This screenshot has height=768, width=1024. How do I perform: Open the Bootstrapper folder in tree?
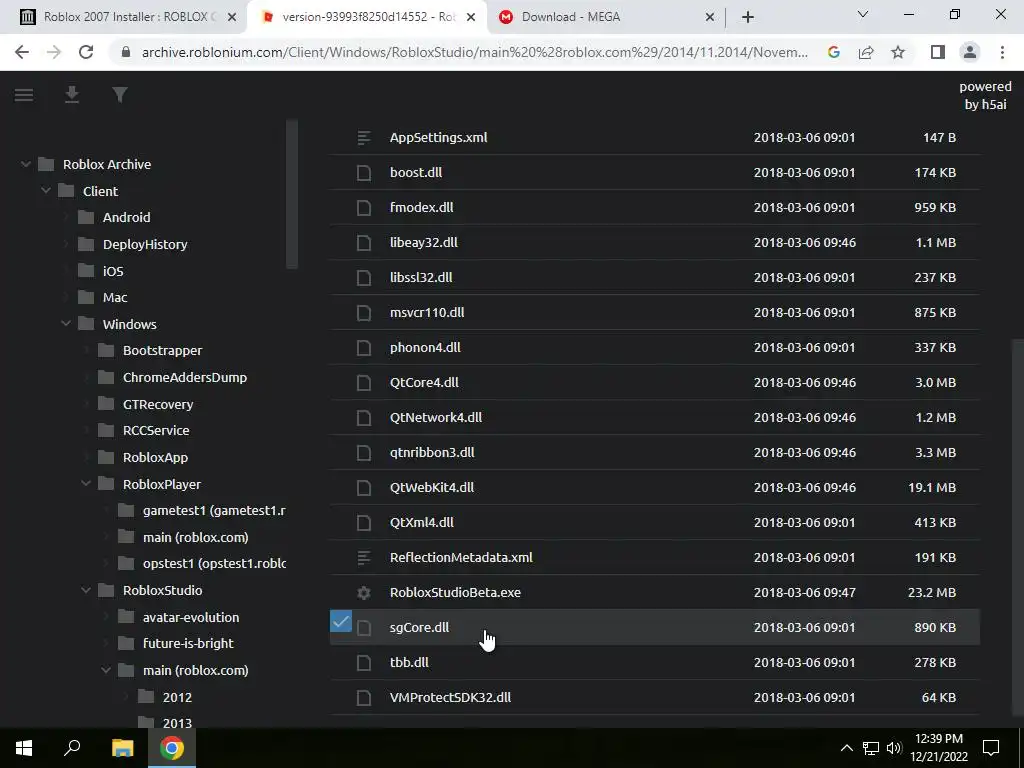(x=163, y=351)
